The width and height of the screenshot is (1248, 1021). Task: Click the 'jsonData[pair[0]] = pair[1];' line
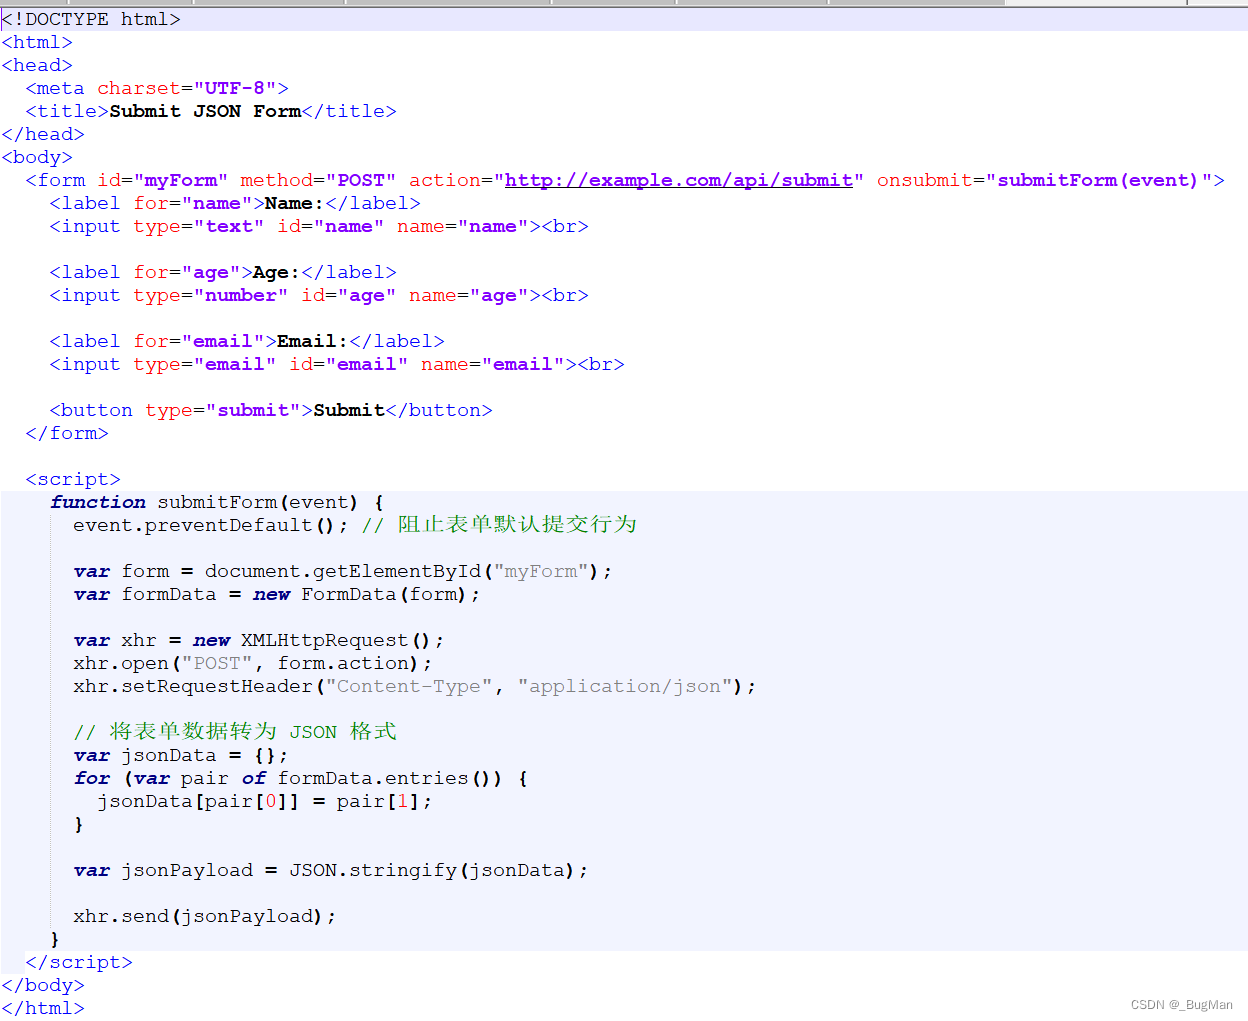pos(265,801)
